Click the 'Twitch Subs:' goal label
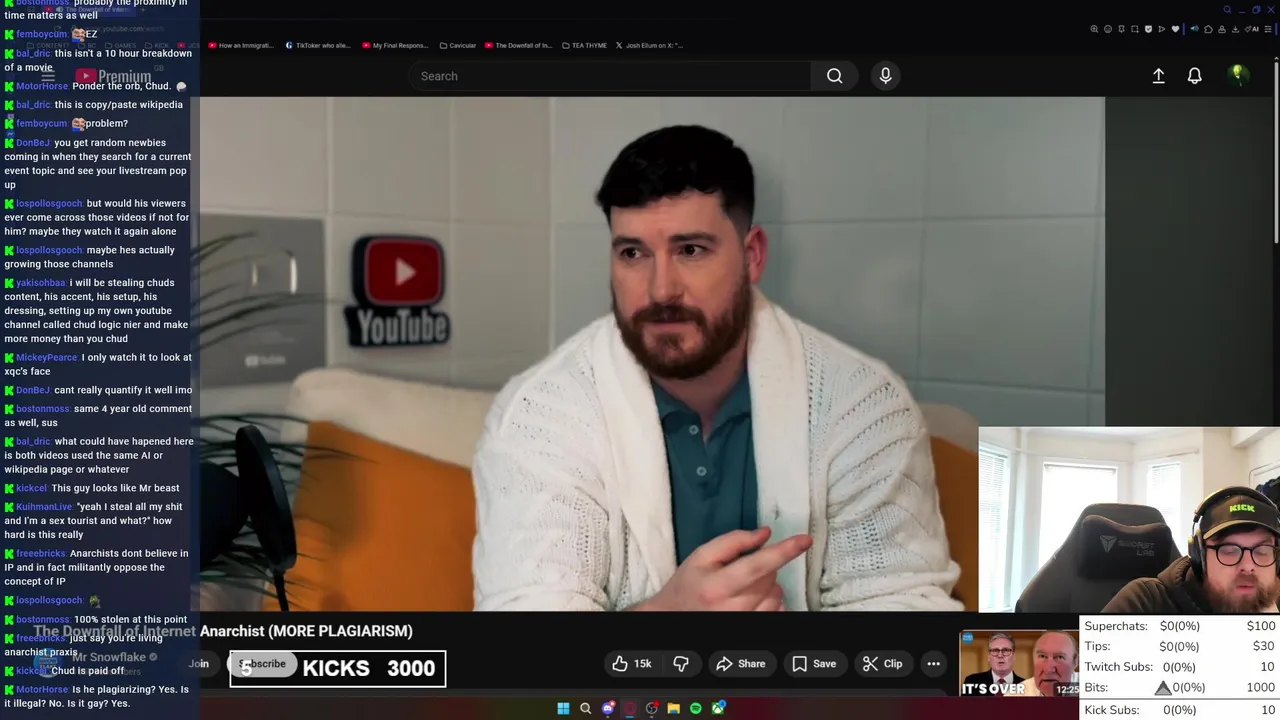This screenshot has height=720, width=1280. 1117,667
